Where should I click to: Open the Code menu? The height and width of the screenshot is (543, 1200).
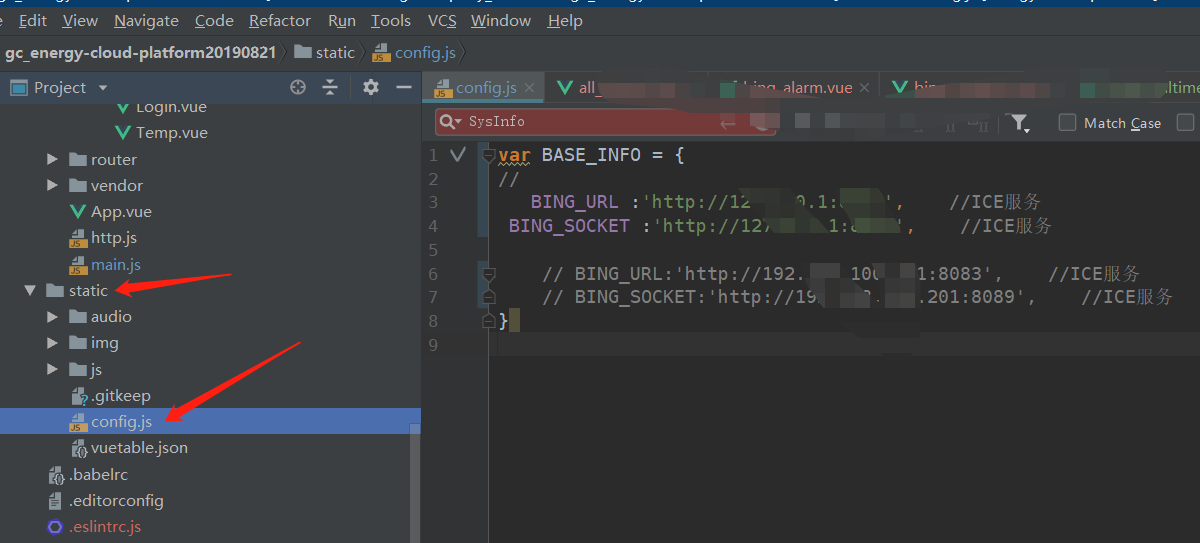click(214, 20)
